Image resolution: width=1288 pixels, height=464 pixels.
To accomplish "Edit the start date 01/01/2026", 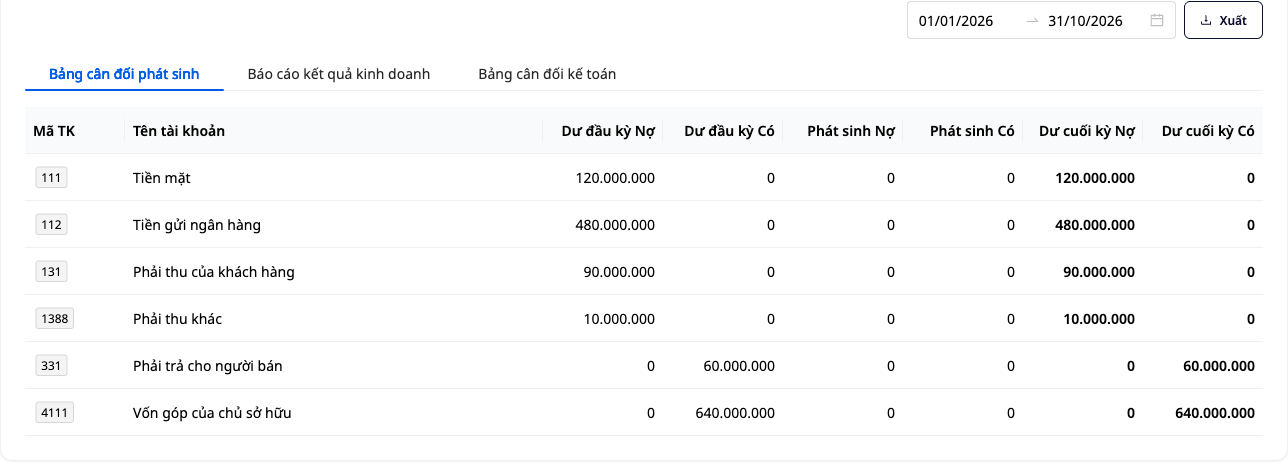I will click(x=956, y=20).
